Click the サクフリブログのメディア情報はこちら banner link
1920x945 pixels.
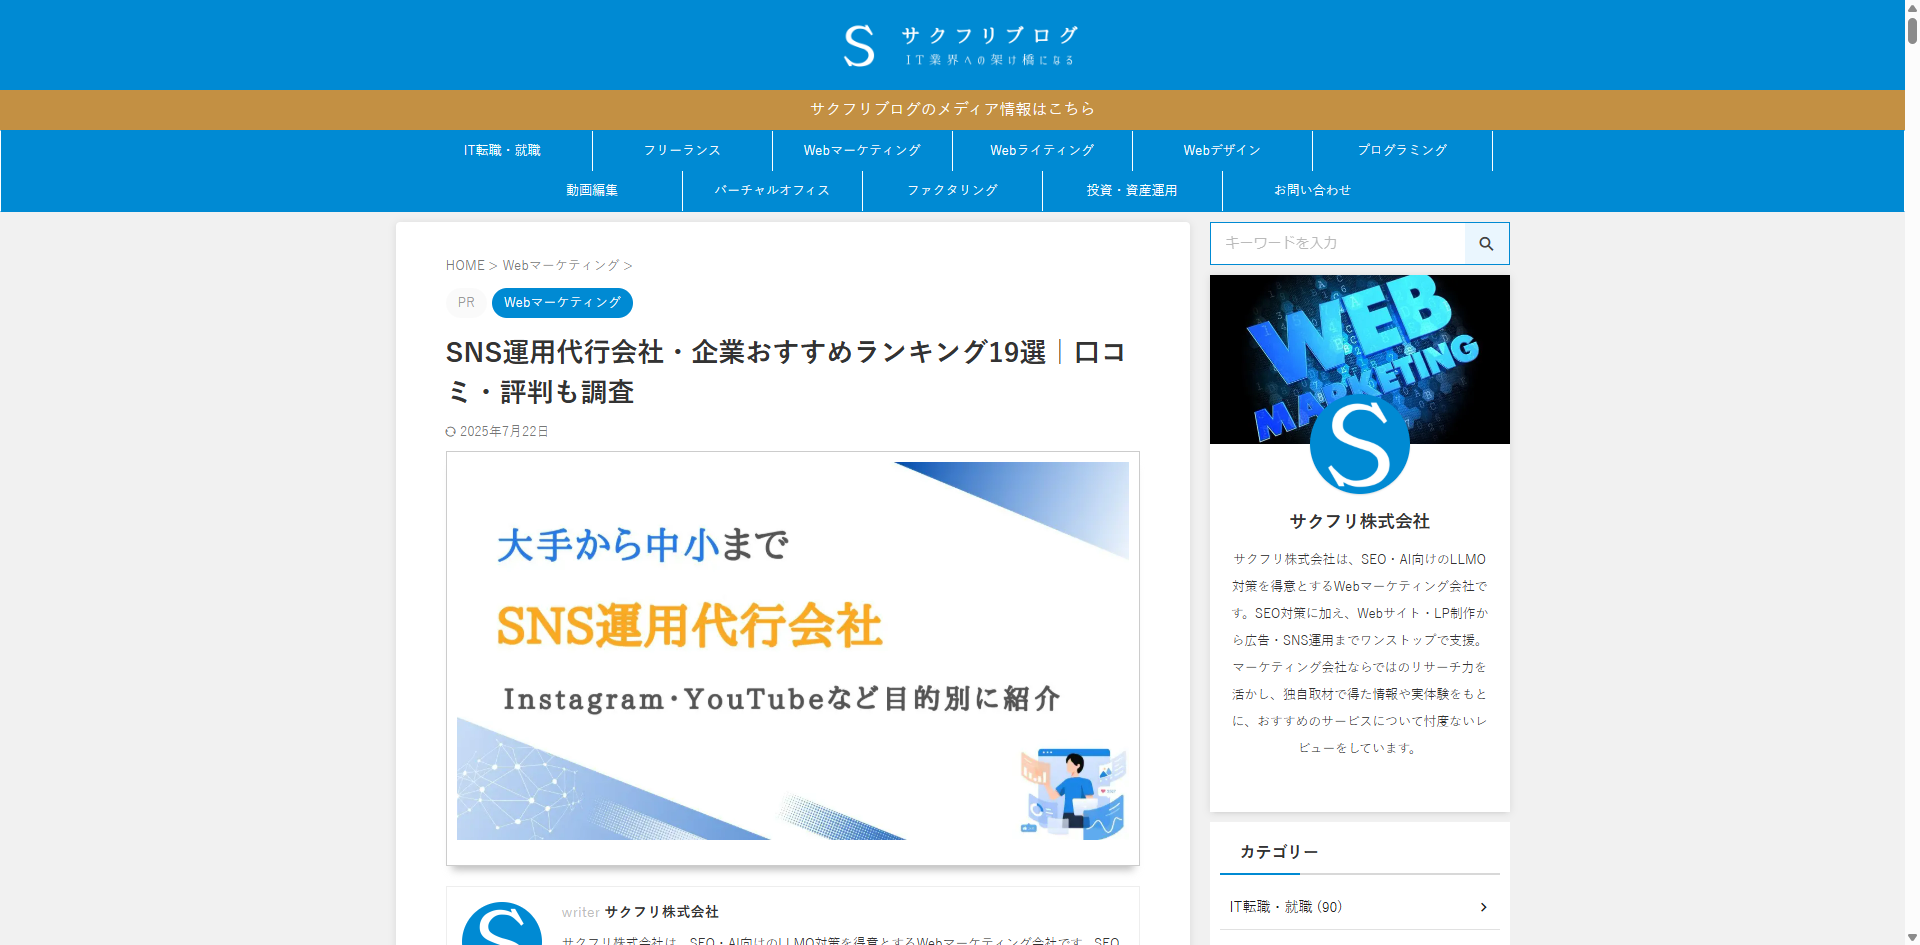(952, 109)
